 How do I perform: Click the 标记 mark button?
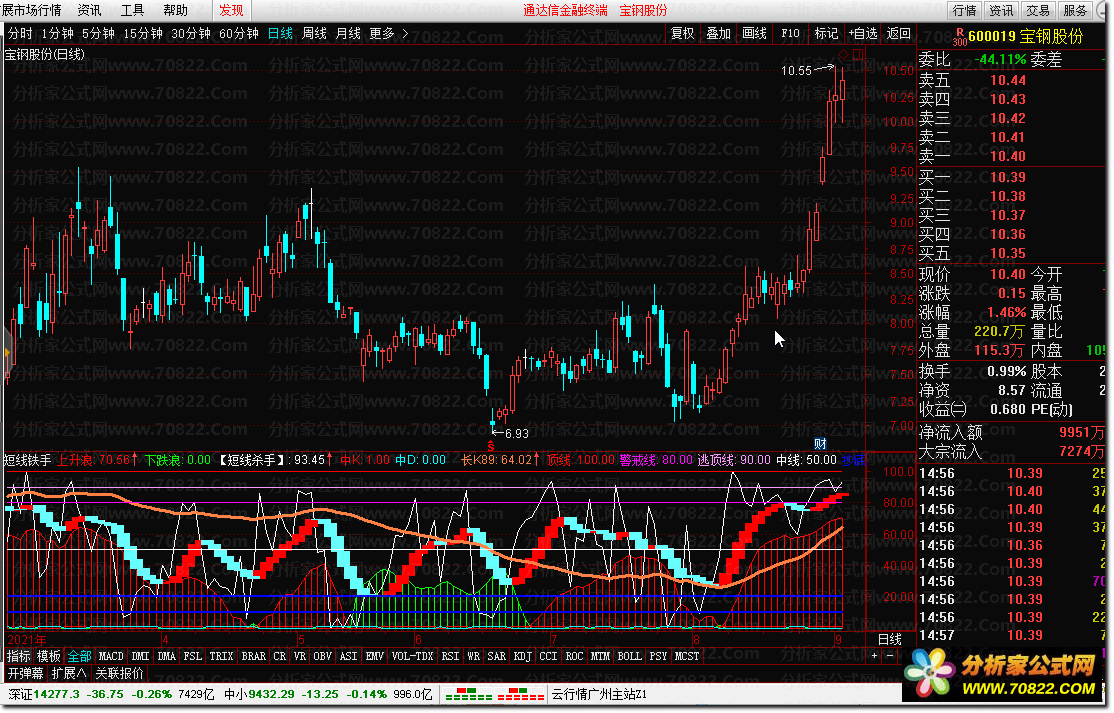tap(826, 33)
